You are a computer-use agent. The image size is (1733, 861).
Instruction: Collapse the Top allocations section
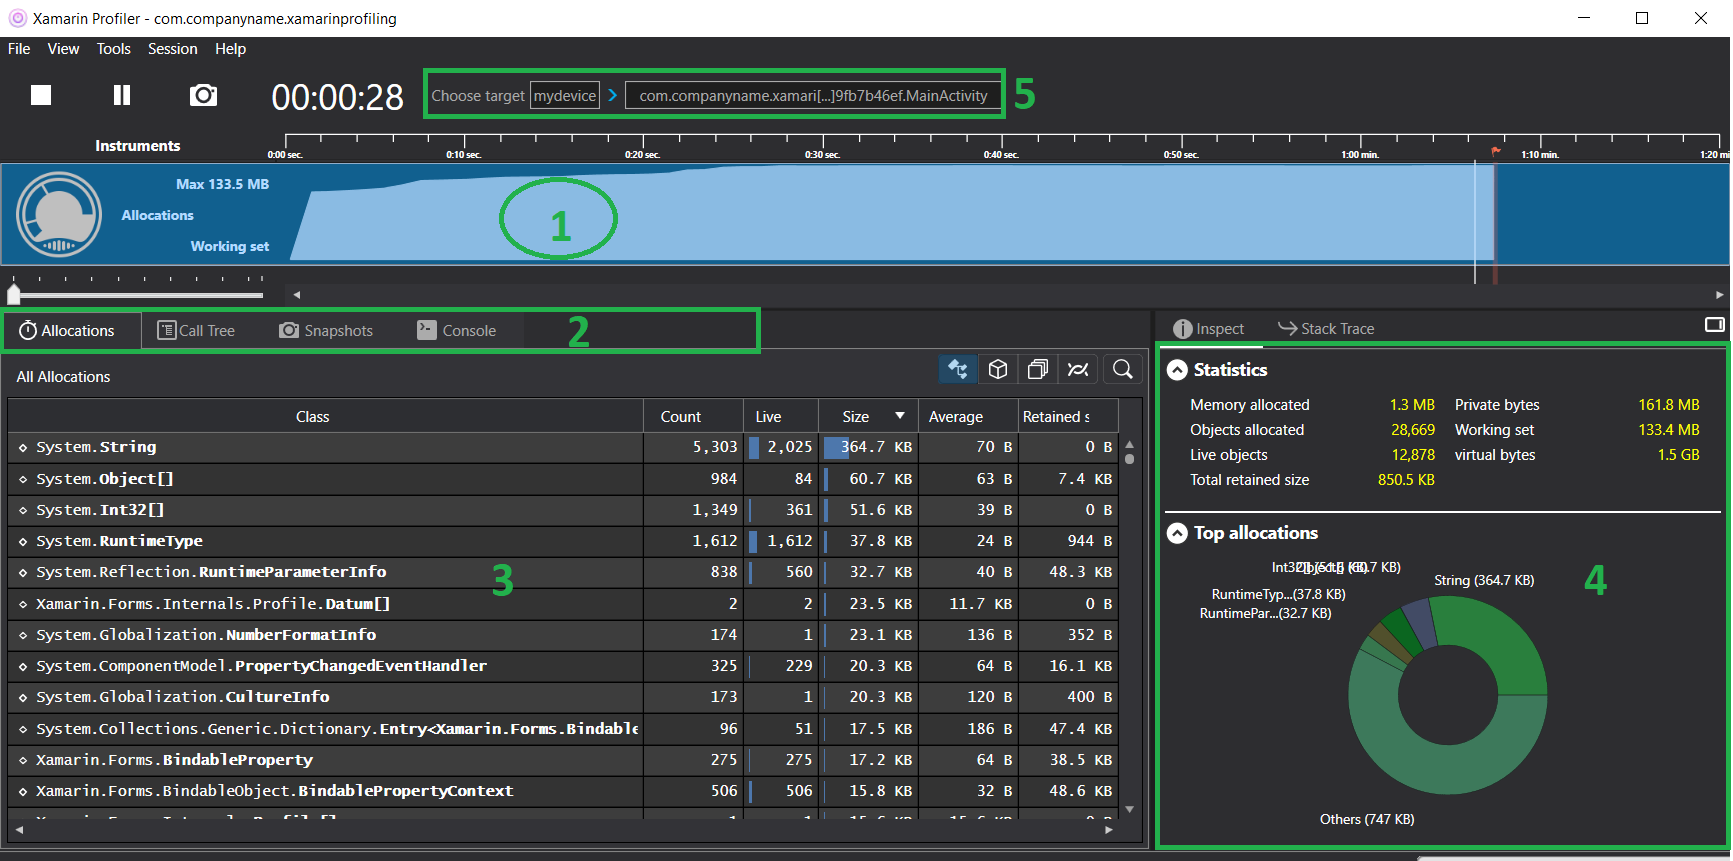1178,533
